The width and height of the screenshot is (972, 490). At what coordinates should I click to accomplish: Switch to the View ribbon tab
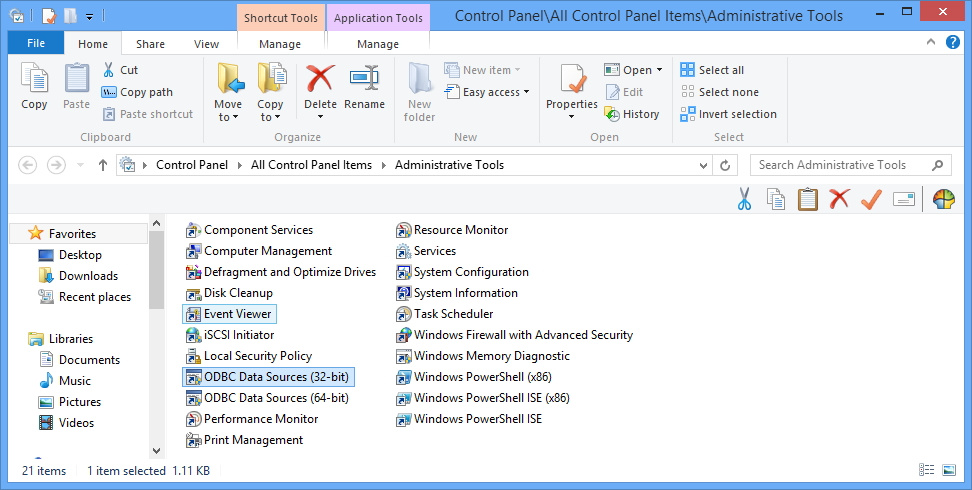[206, 44]
